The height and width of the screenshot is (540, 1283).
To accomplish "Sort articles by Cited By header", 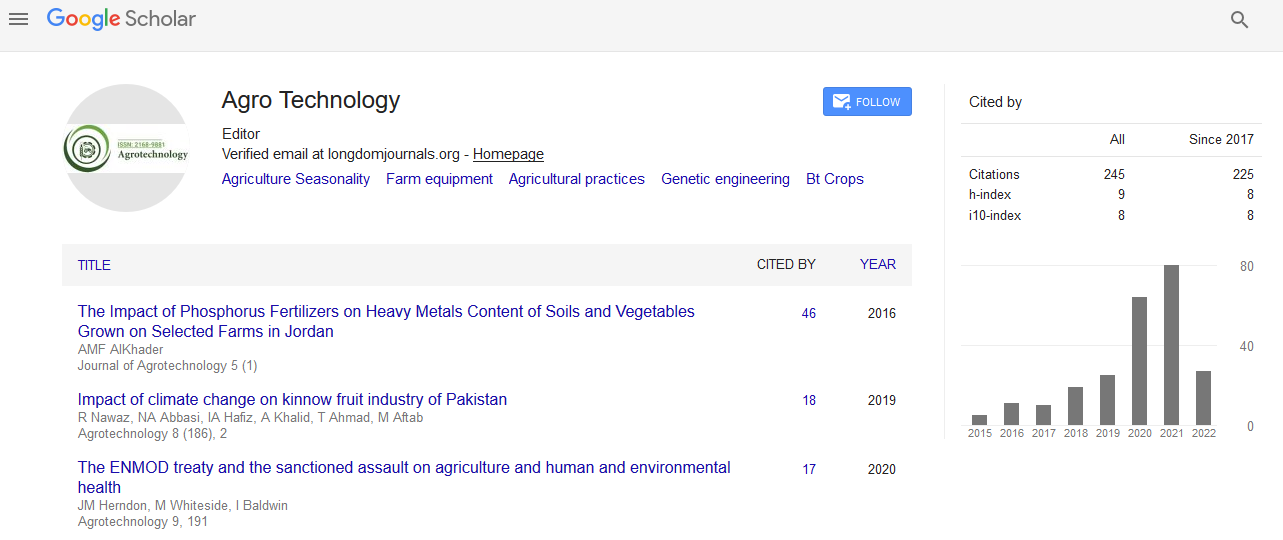I will tap(786, 265).
